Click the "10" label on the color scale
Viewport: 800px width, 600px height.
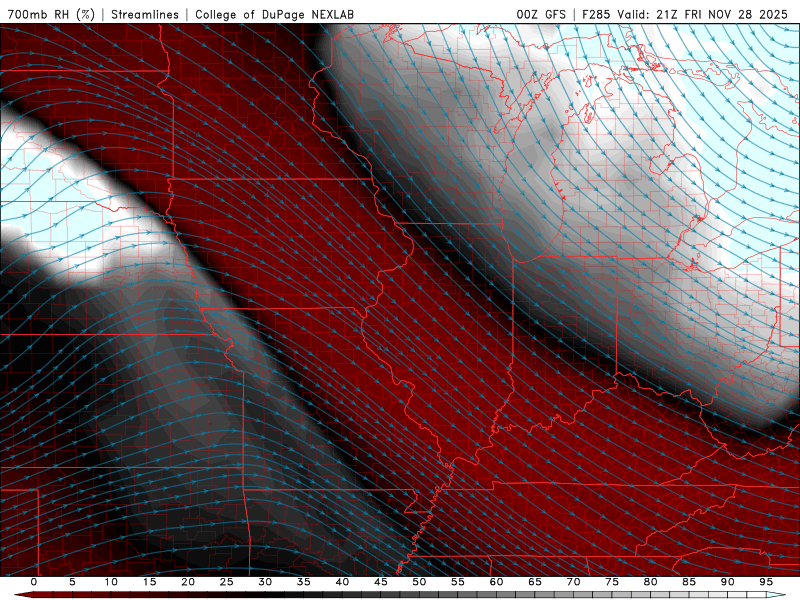tap(111, 582)
